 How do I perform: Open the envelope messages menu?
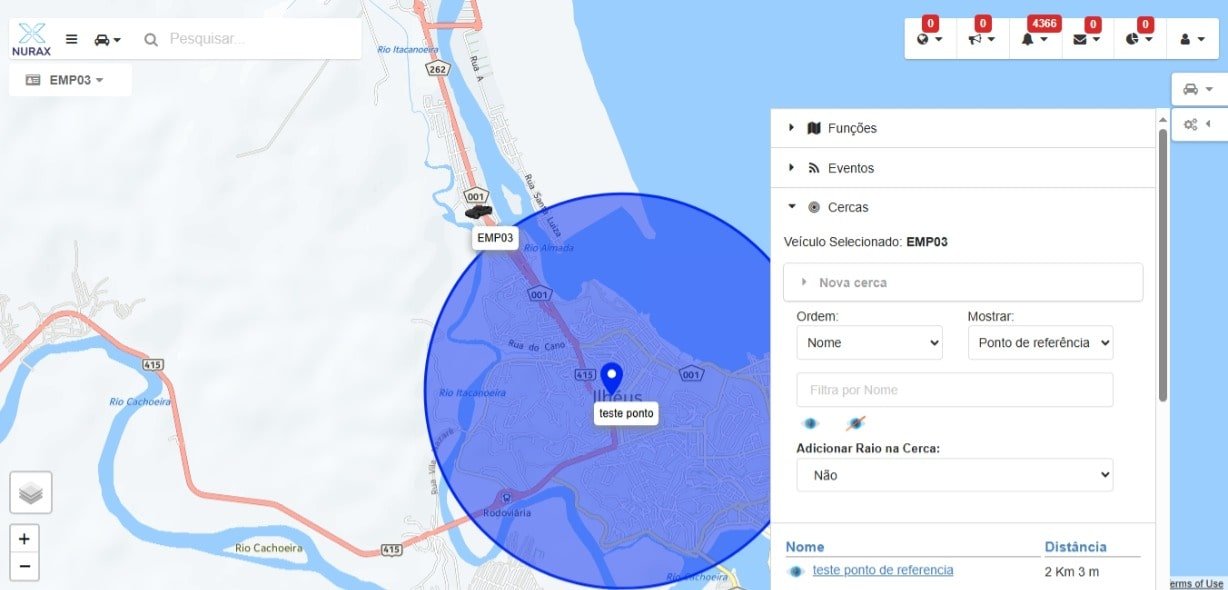click(x=1086, y=39)
